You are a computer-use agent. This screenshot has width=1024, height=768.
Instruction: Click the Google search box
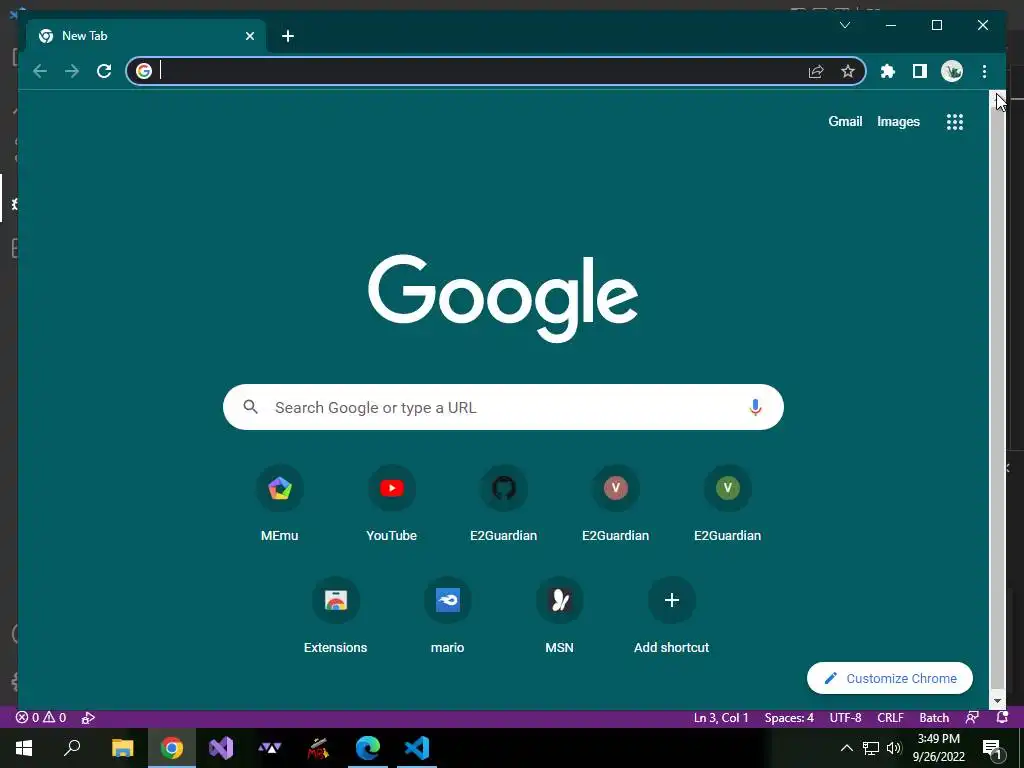[503, 407]
